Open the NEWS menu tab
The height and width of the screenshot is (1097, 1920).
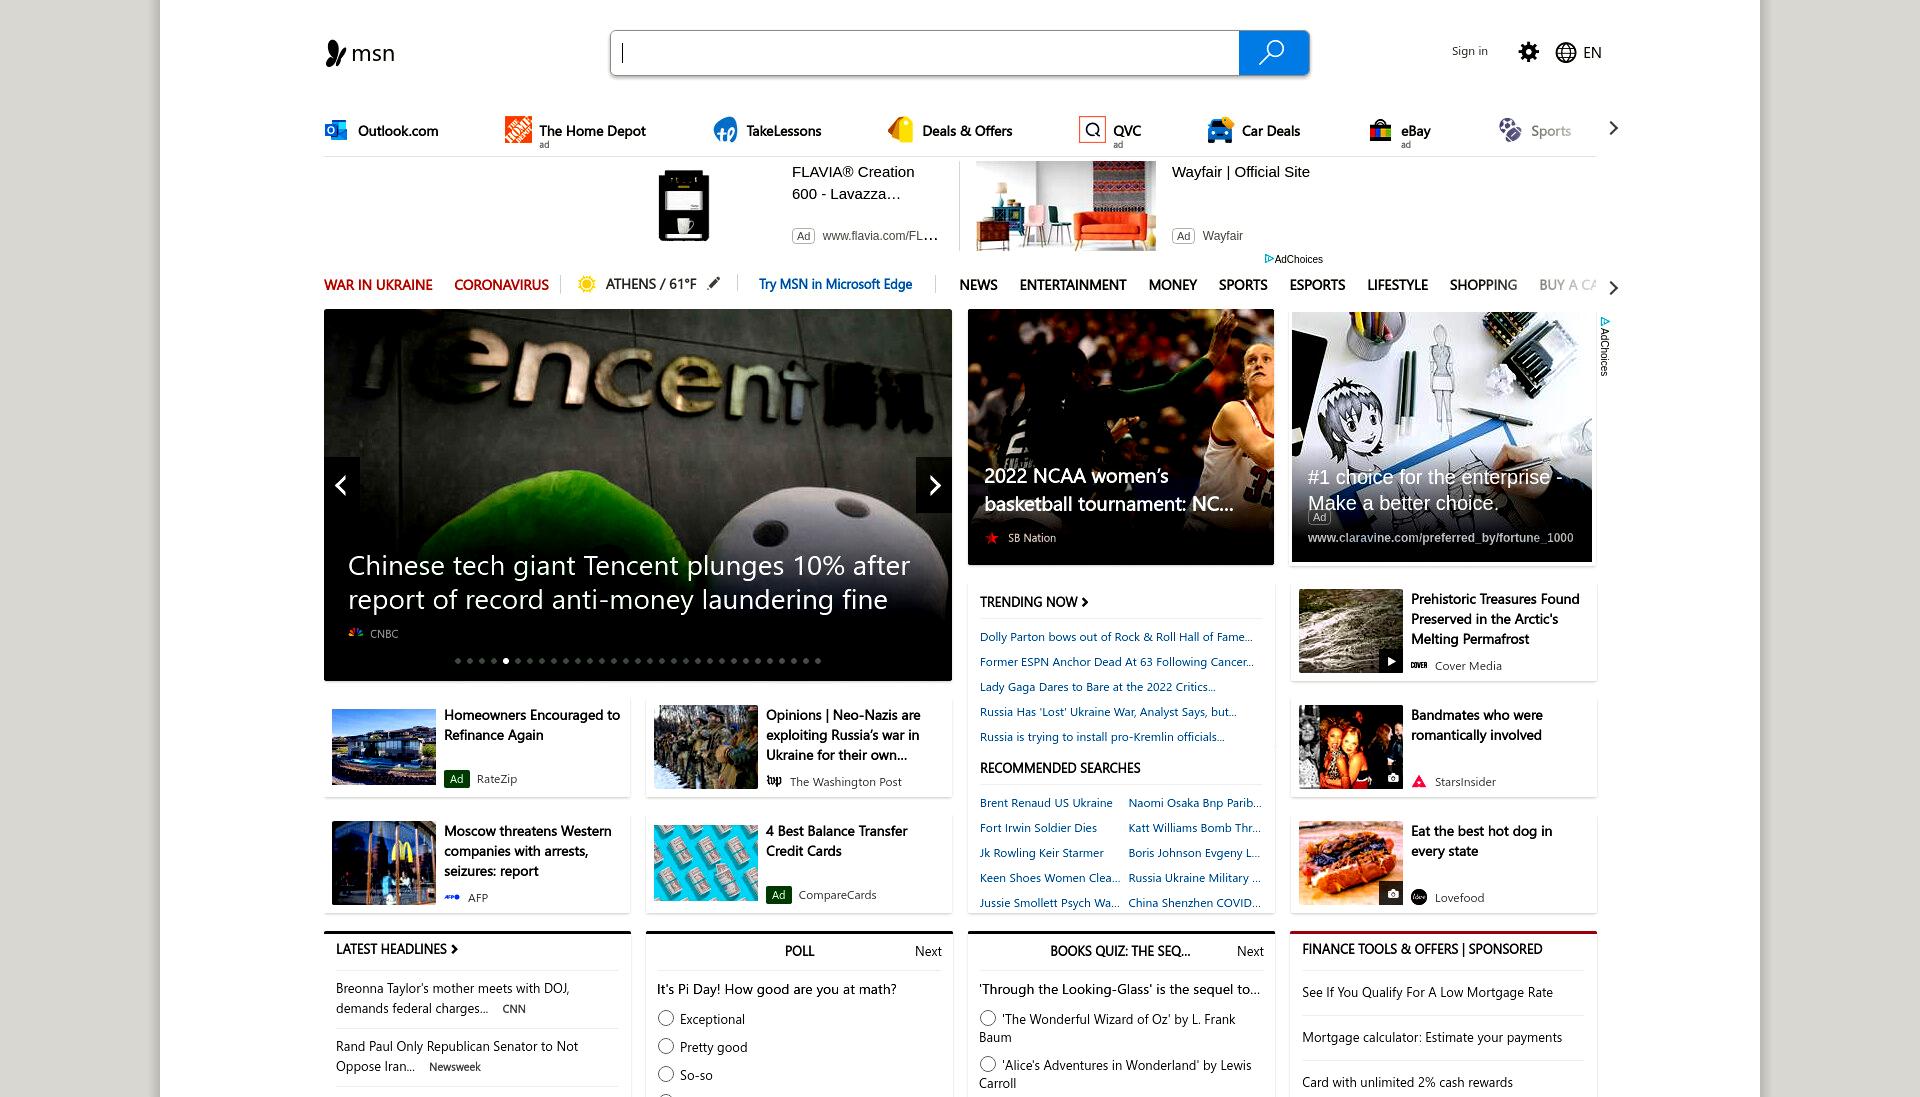pyautogui.click(x=978, y=285)
